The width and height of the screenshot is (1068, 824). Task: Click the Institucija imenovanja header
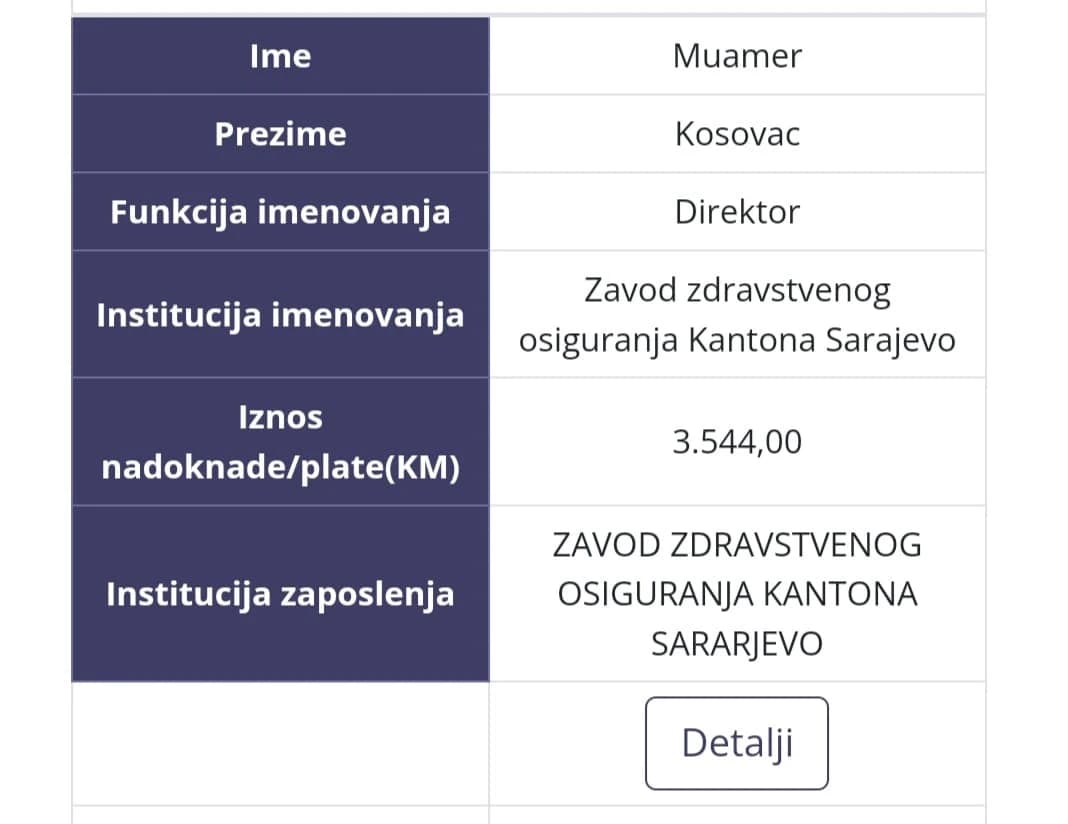281,315
